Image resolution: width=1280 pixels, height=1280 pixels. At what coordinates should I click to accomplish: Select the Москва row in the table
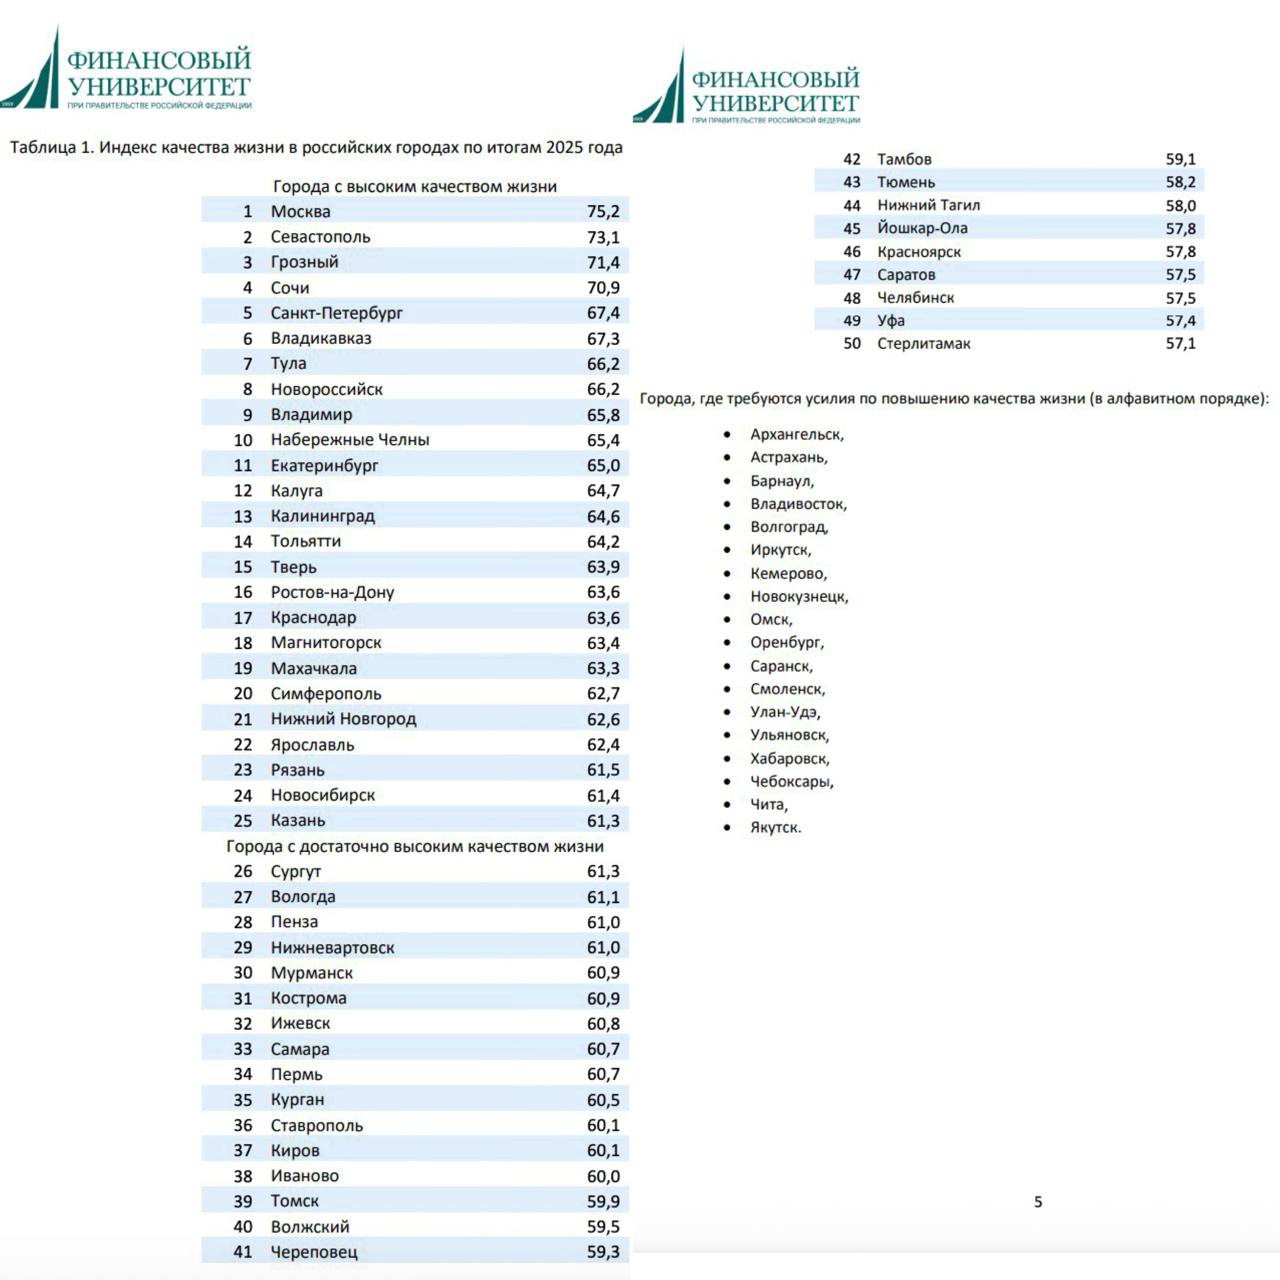pyautogui.click(x=414, y=212)
